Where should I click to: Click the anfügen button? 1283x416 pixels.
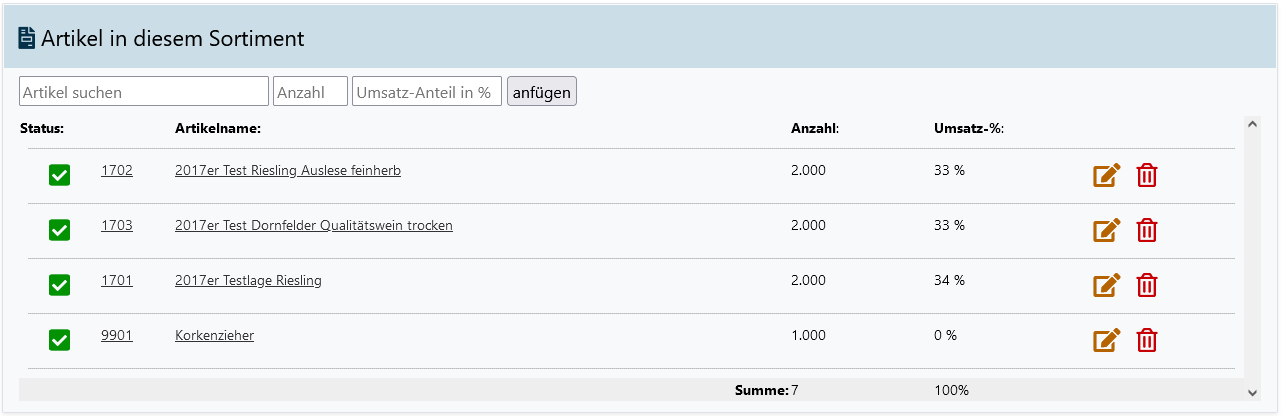pyautogui.click(x=541, y=92)
